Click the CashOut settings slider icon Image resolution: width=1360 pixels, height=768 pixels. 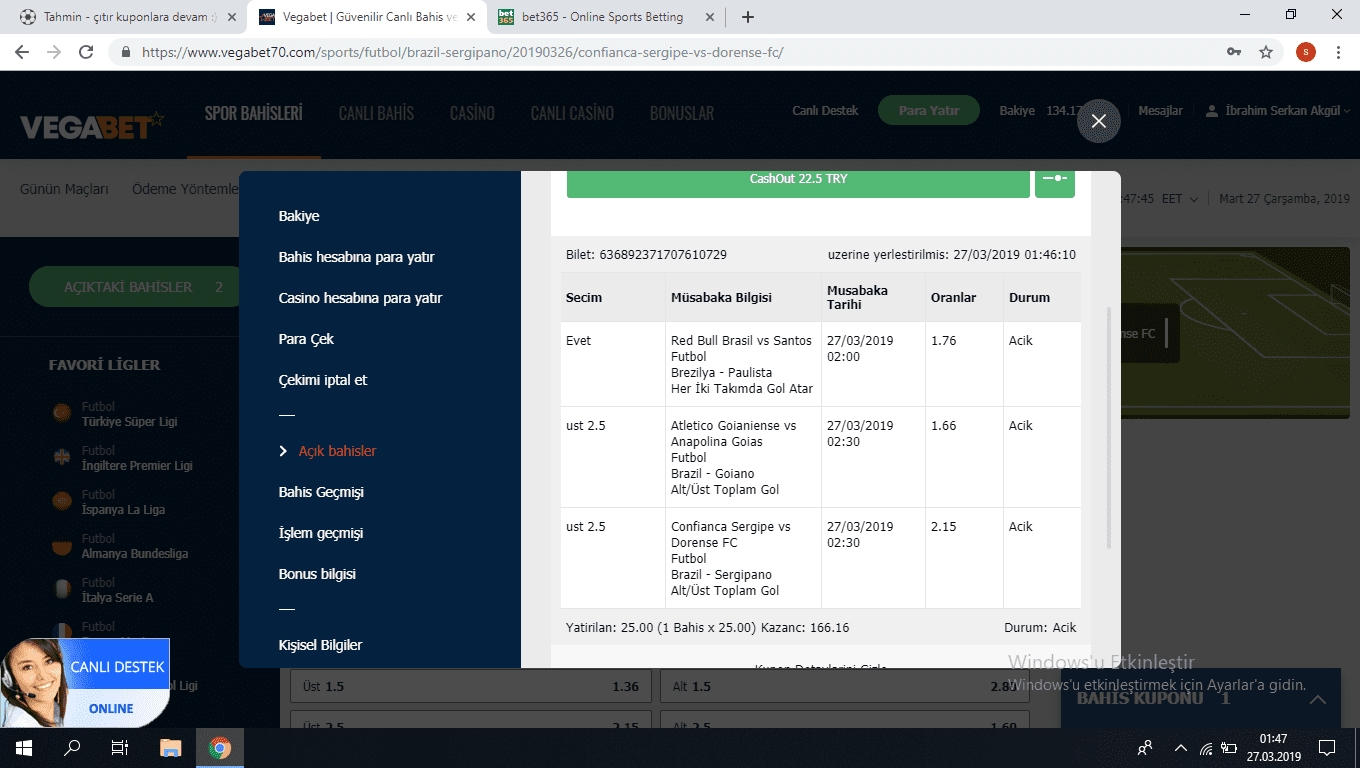pyautogui.click(x=1055, y=179)
